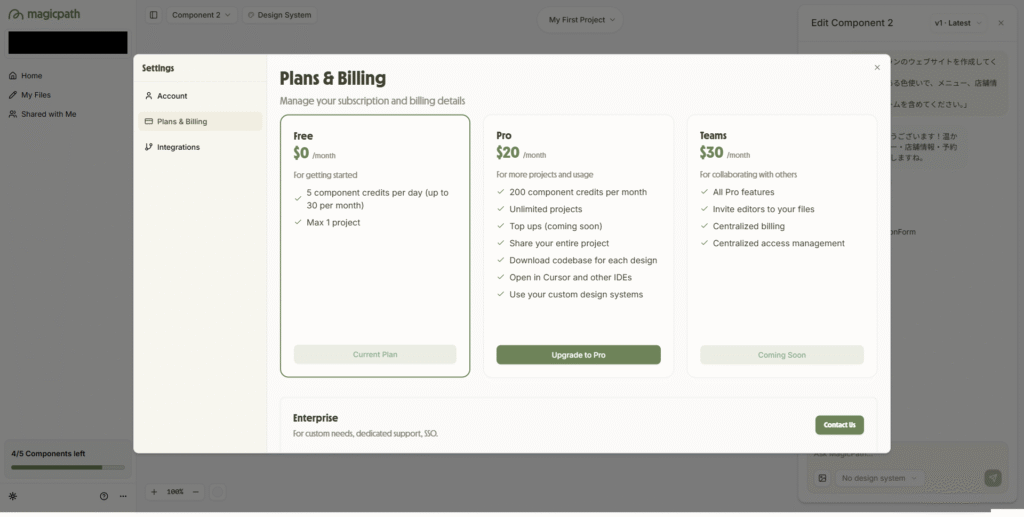
Task: Open the My First Project dropdown
Action: [x=581, y=20]
